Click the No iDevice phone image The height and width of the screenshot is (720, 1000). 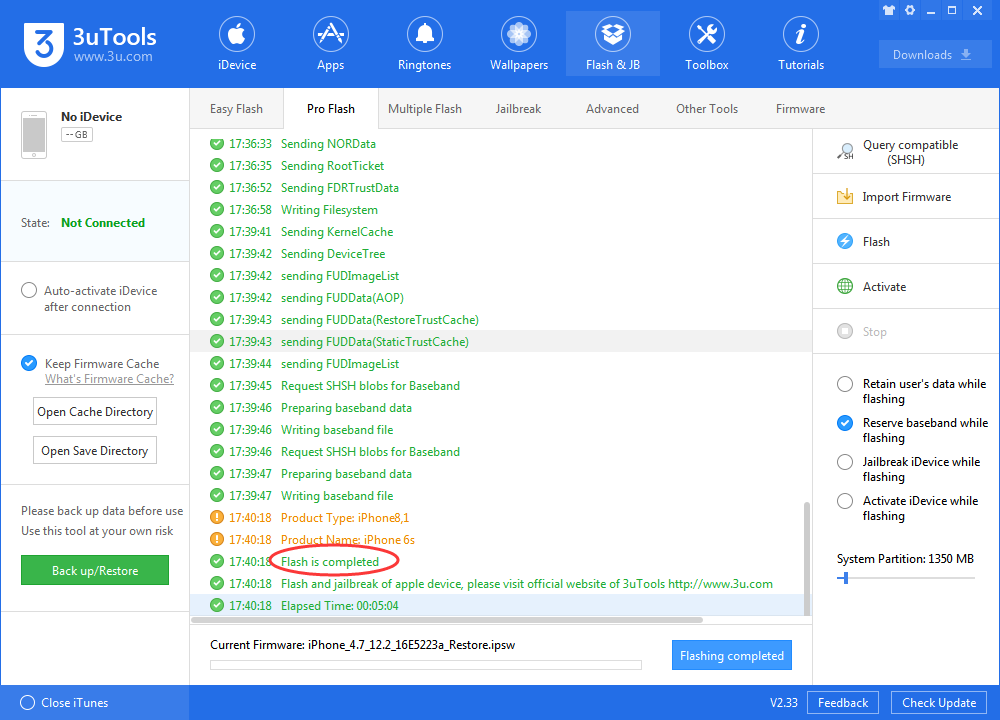34,135
